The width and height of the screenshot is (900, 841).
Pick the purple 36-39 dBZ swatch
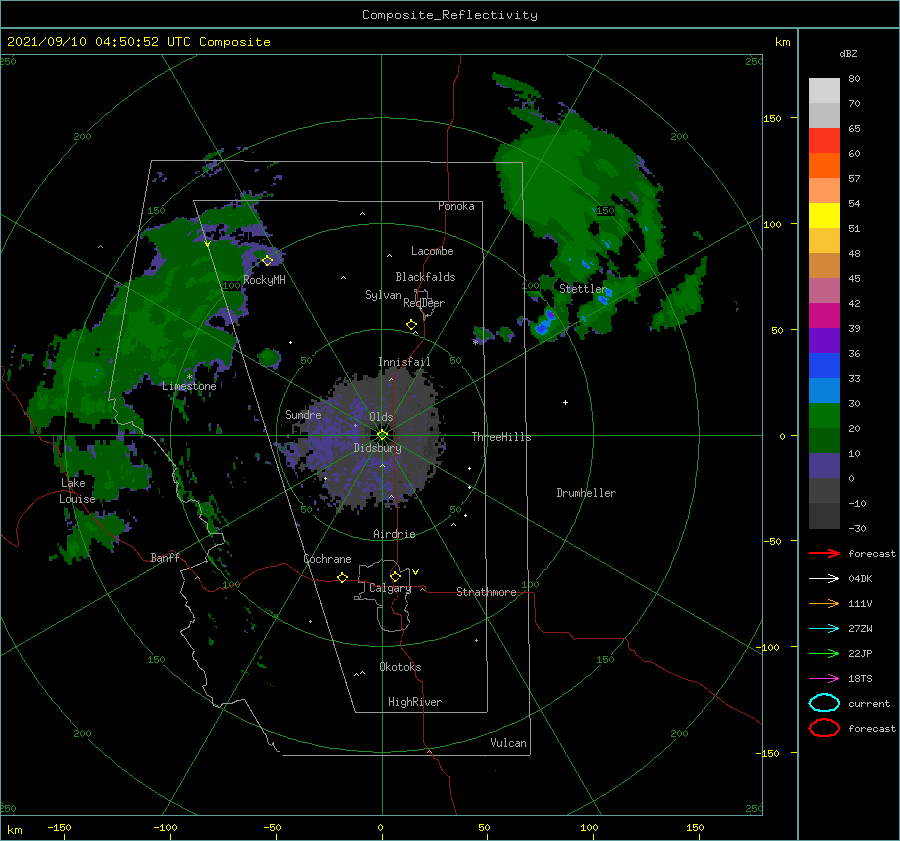[824, 341]
